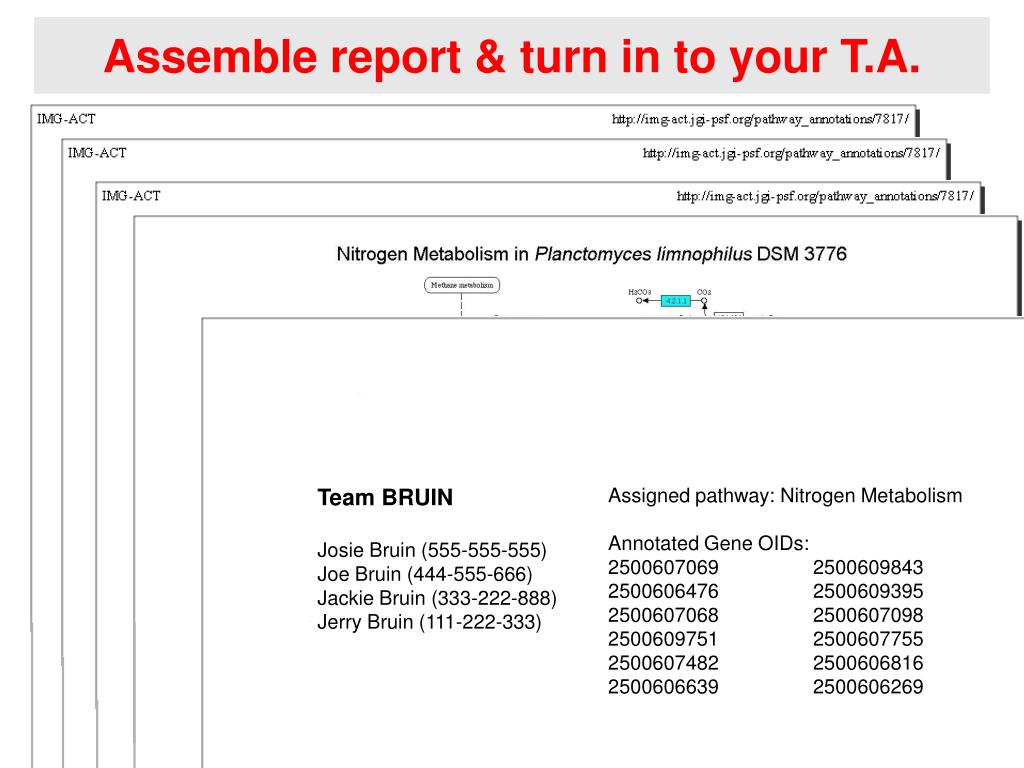Click 'Jerry Bruin (111-222-333)'
This screenshot has width=1024, height=768.
pos(429,622)
